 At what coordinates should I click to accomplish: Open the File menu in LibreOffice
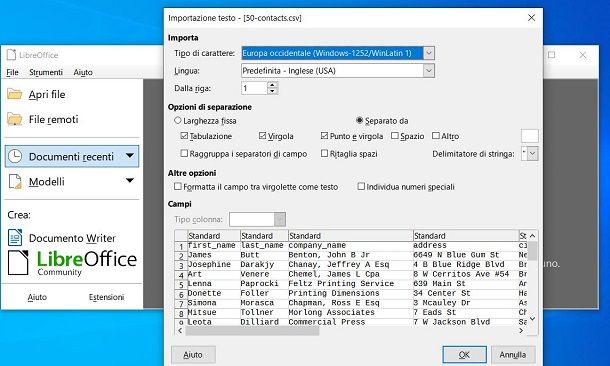click(x=12, y=72)
